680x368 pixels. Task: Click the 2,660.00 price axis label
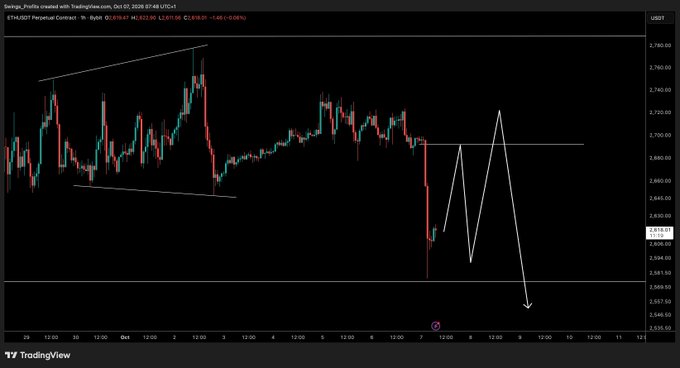[660, 181]
